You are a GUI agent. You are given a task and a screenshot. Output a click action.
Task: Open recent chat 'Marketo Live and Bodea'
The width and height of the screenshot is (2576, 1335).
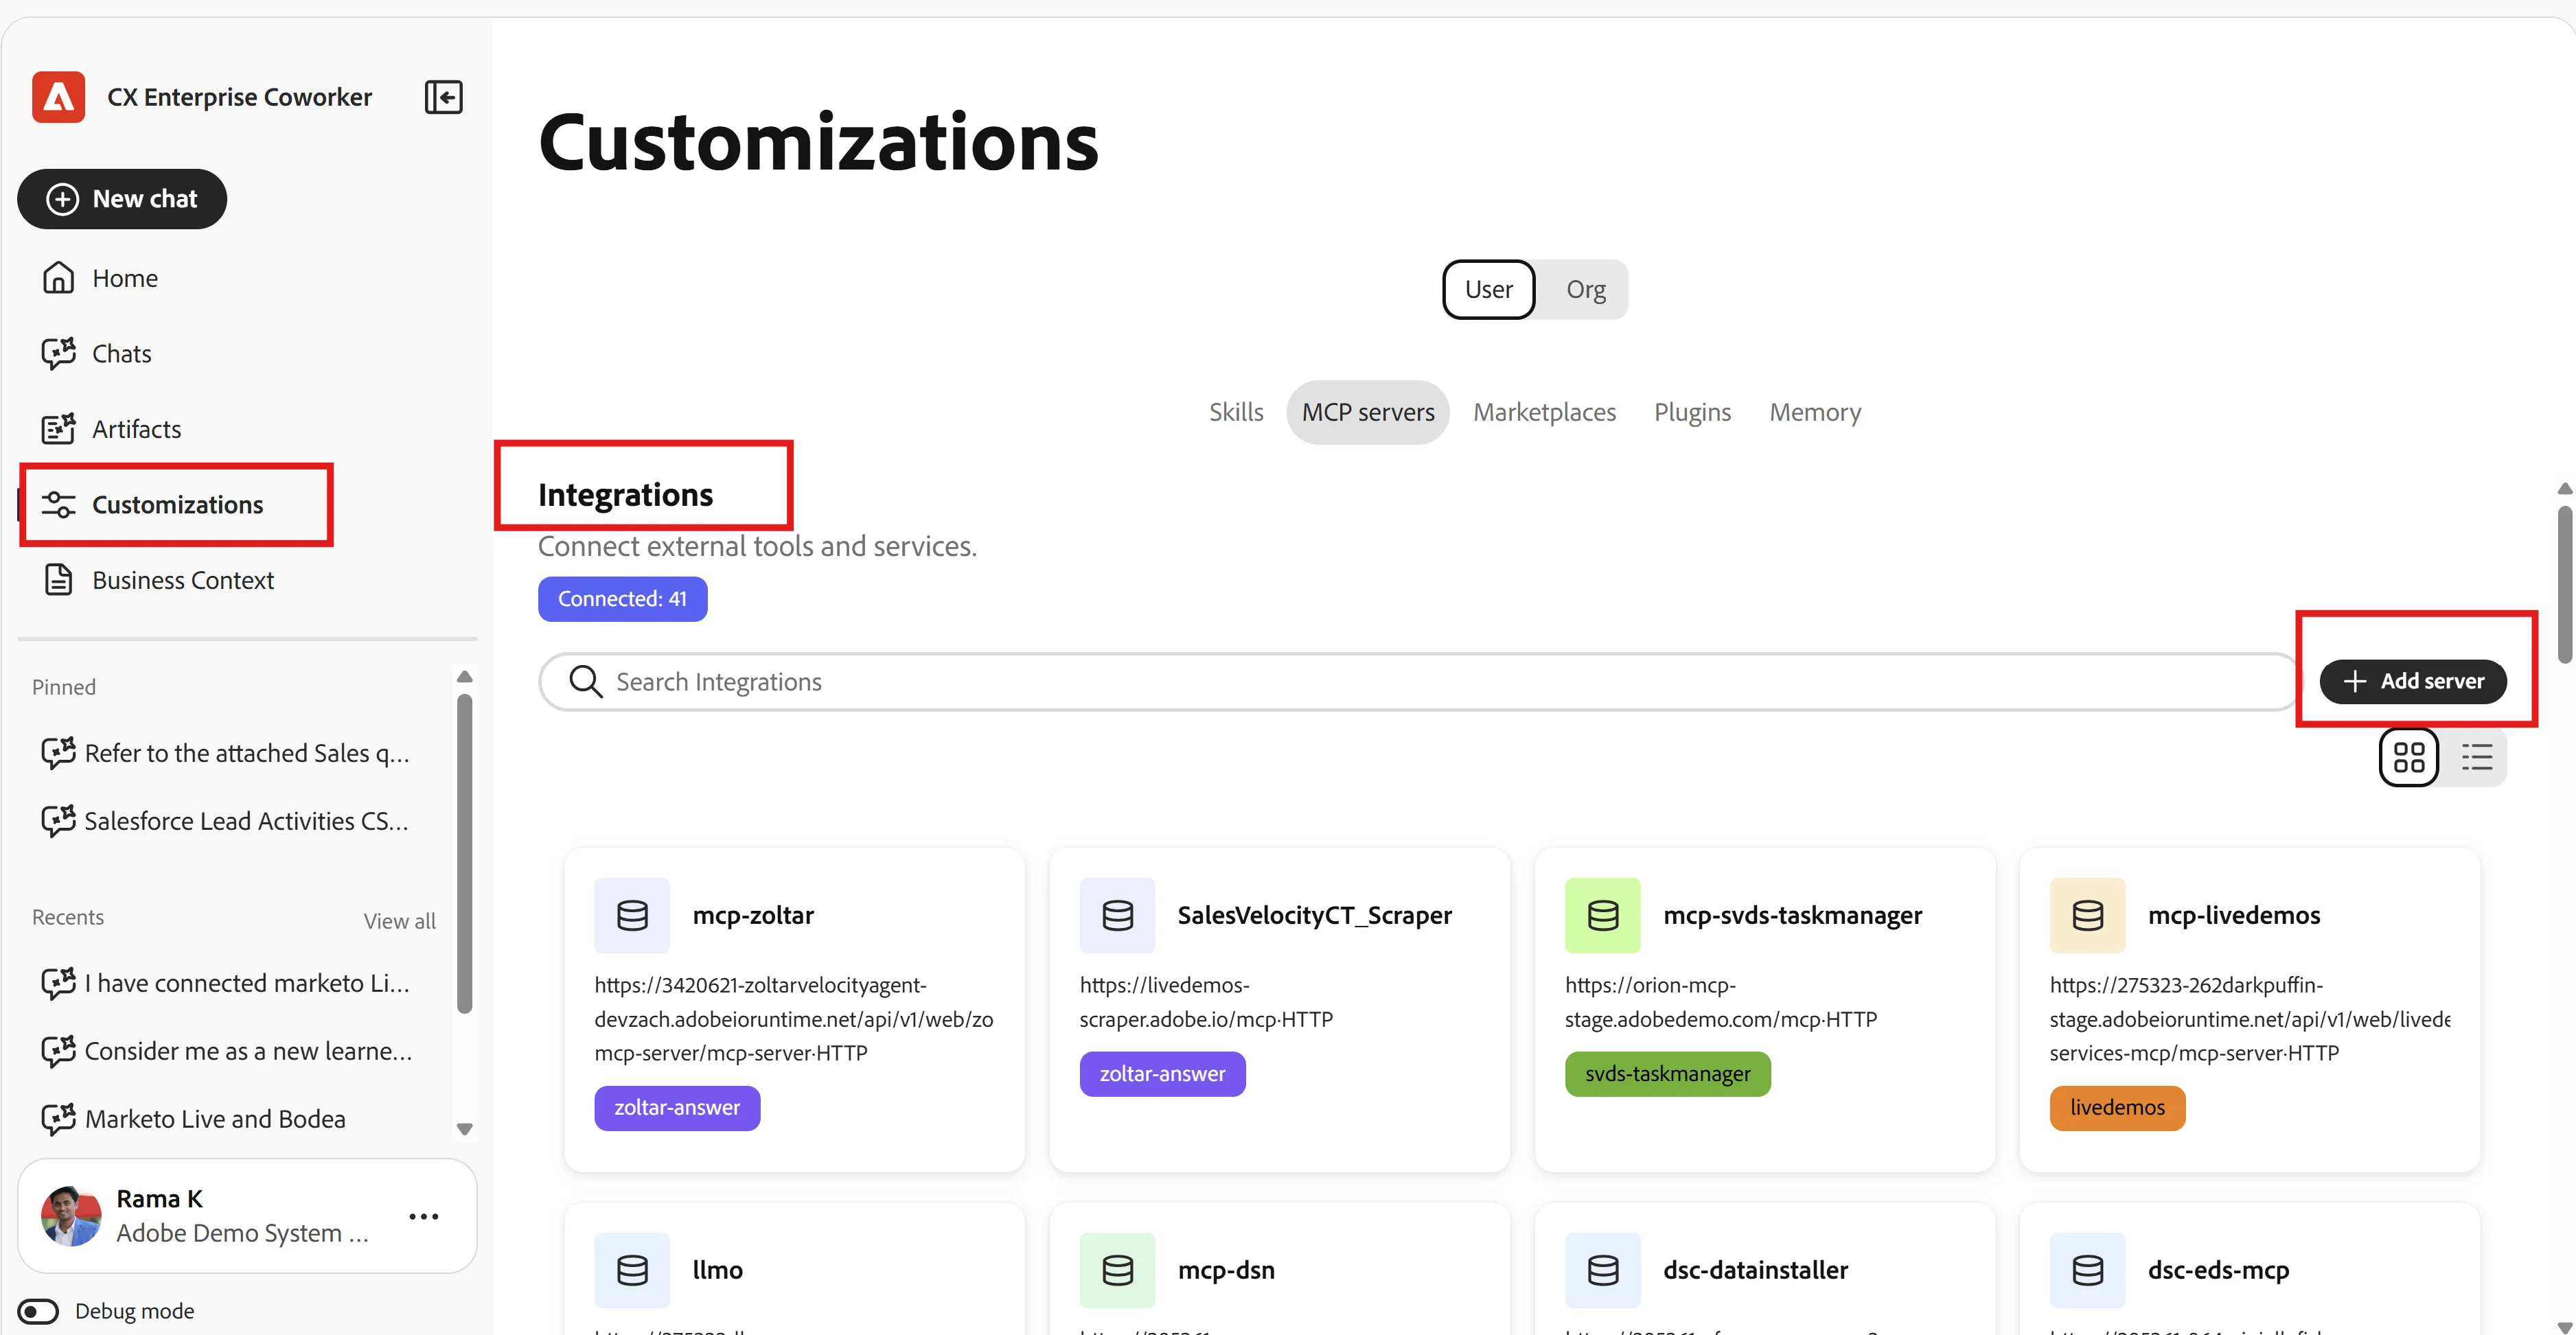[x=195, y=1119]
